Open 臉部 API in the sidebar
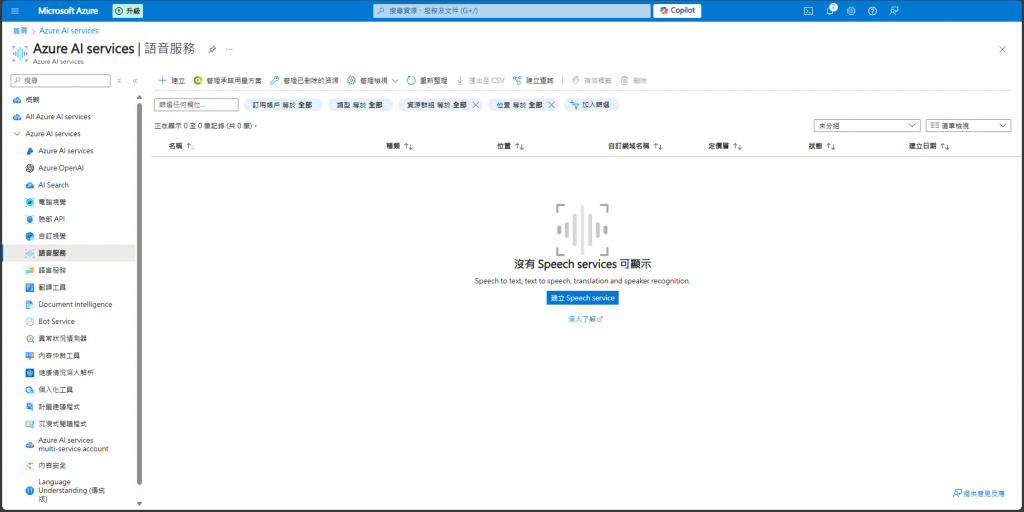The width and height of the screenshot is (1024, 512). 51,219
